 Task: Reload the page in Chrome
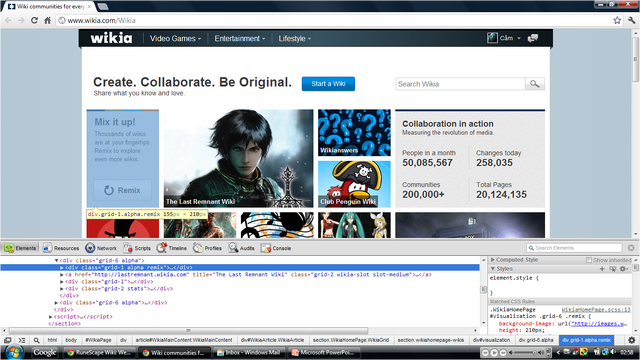point(34,20)
